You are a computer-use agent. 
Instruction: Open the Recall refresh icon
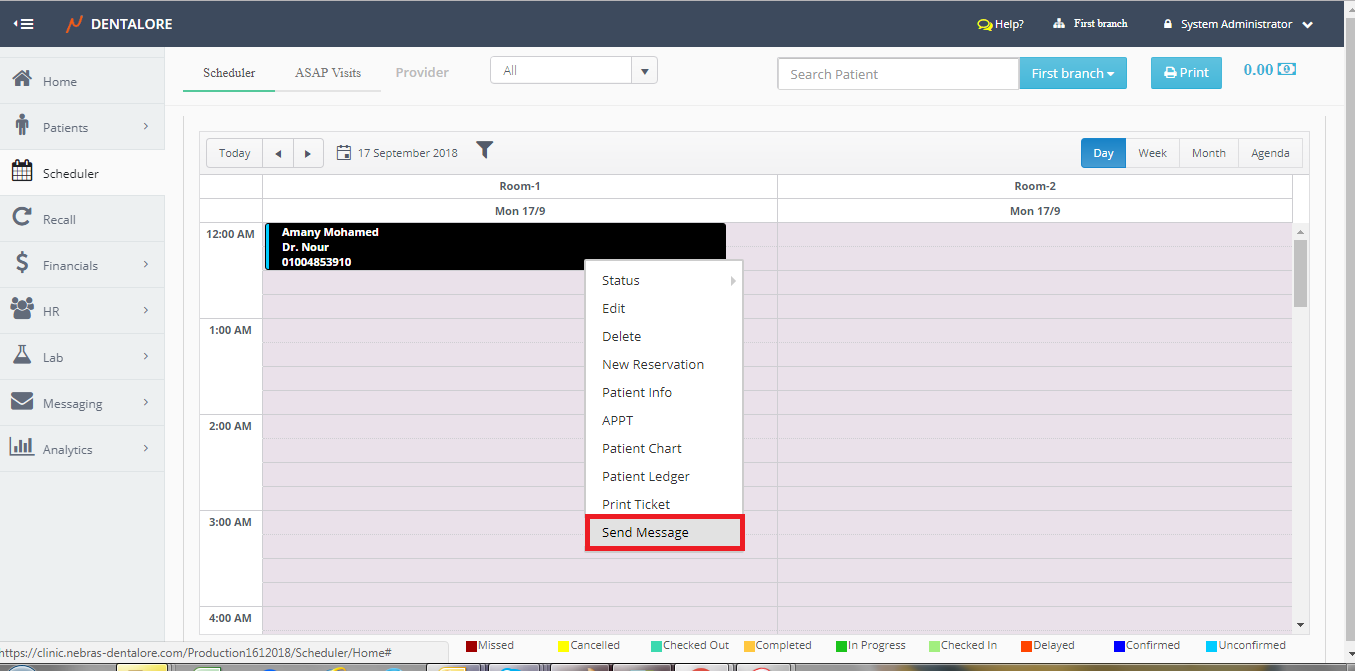(22, 218)
